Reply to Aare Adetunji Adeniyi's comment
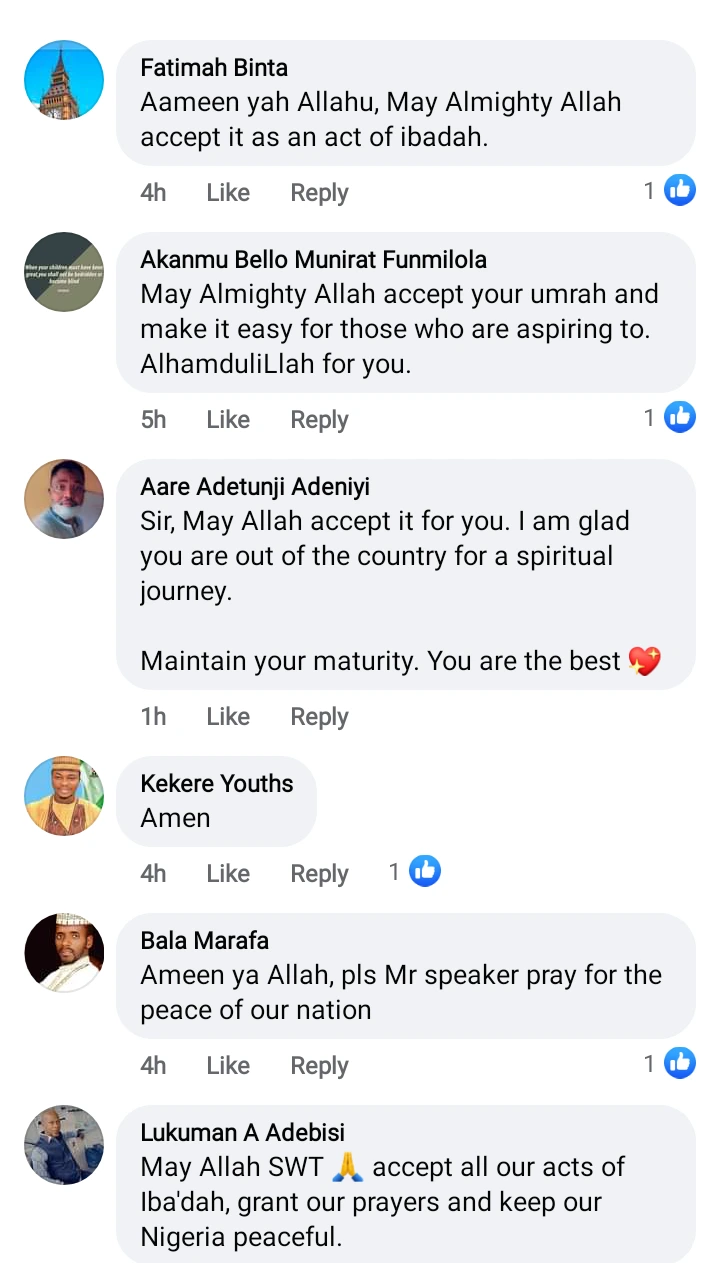 319,717
